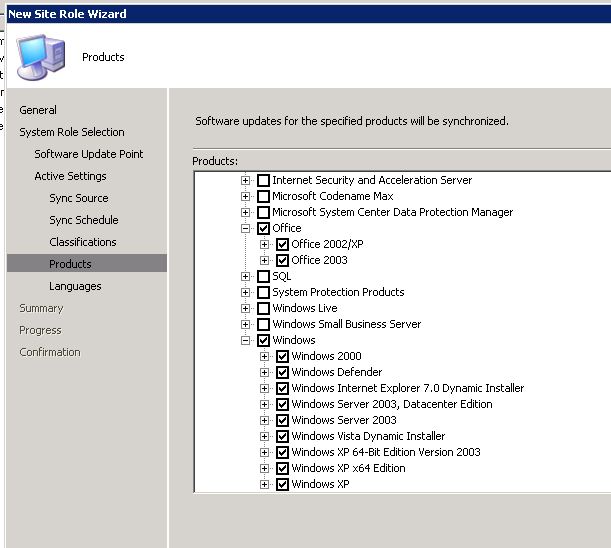
Task: Uncheck Windows XP 64-Bit Edition Version 2003
Action: 283,452
